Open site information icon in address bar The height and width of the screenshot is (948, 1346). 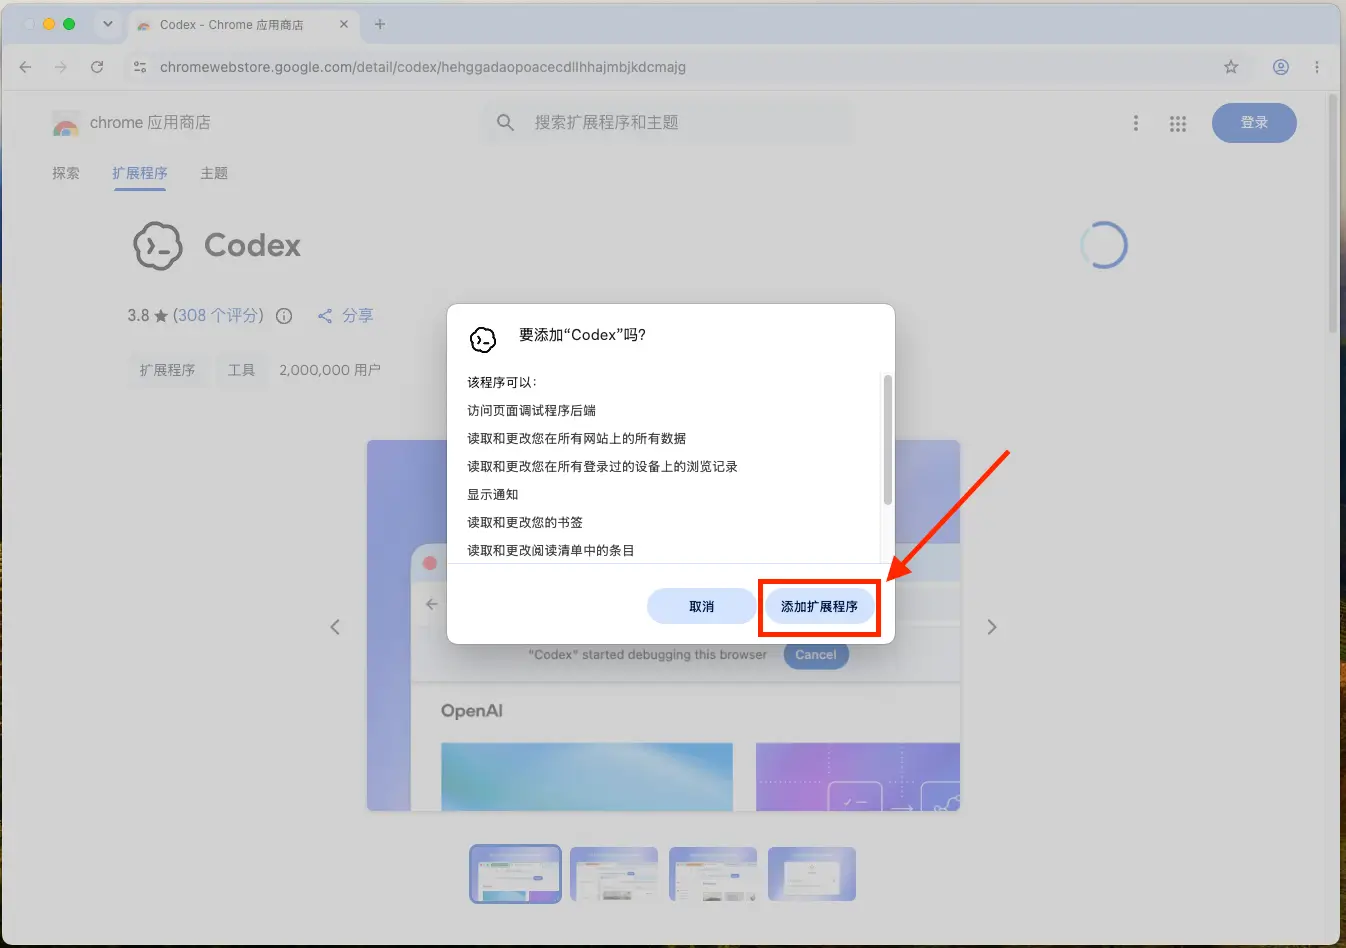(x=140, y=67)
